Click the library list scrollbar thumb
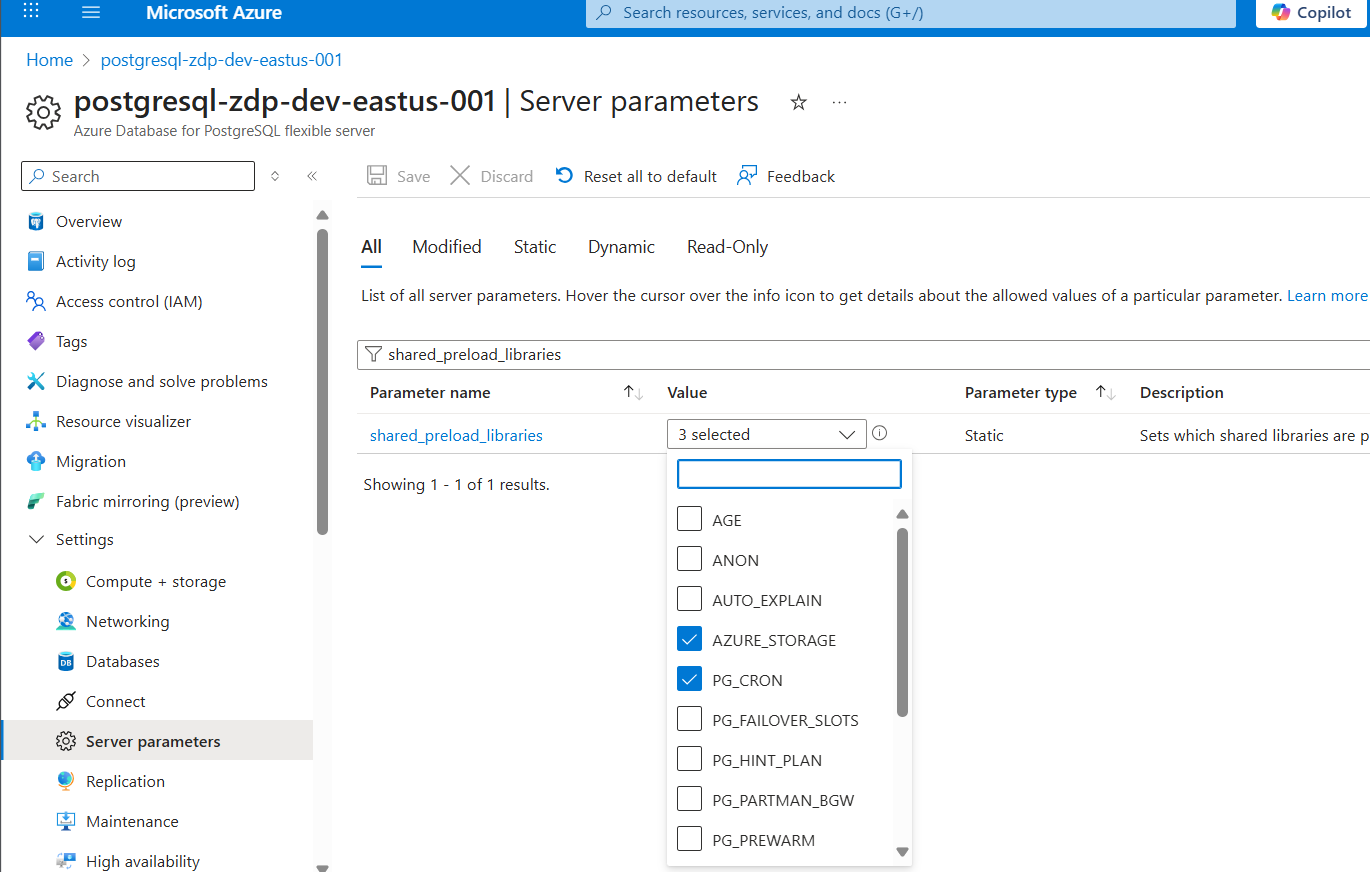 [902, 622]
